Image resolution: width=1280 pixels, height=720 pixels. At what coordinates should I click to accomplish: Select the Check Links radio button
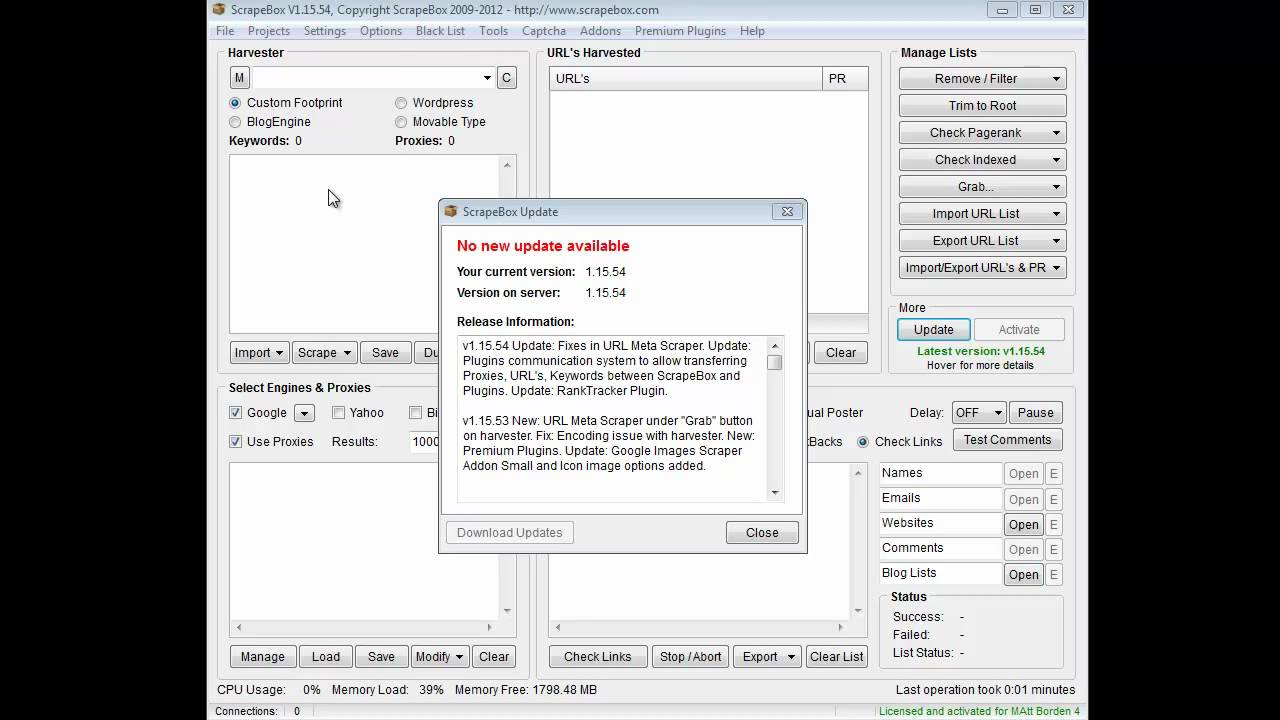click(x=863, y=442)
